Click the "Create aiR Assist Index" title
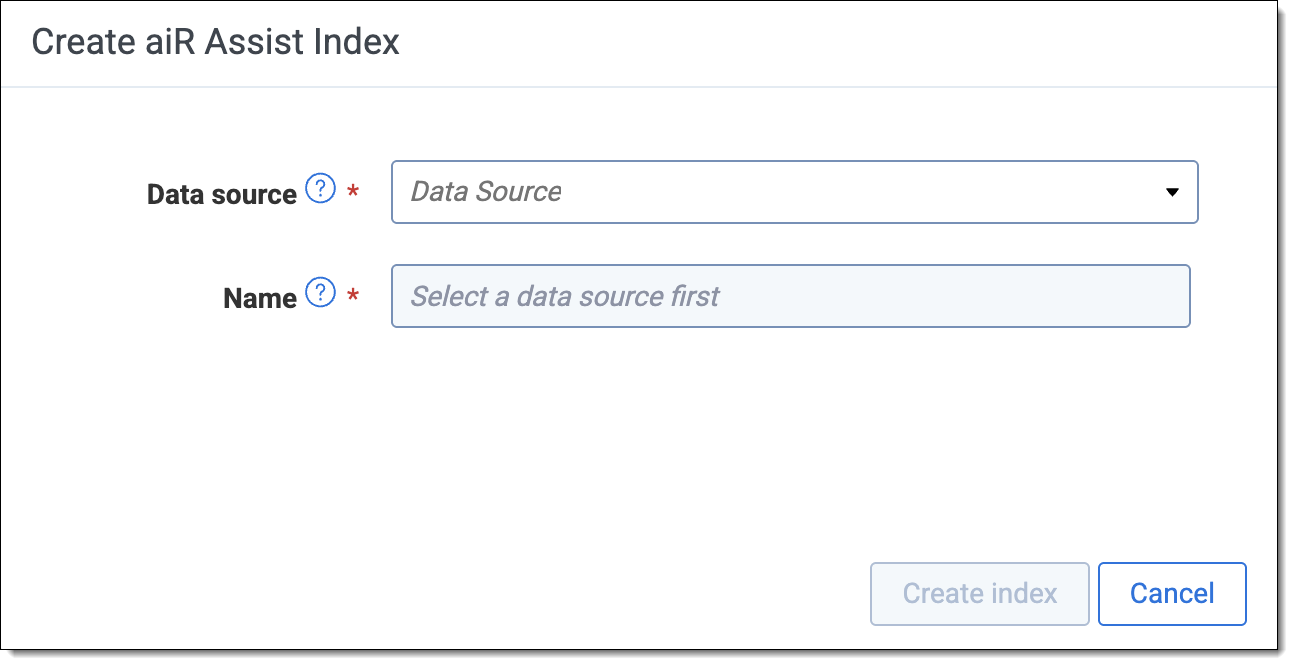Viewport: 1293px width, 665px height. tap(216, 42)
